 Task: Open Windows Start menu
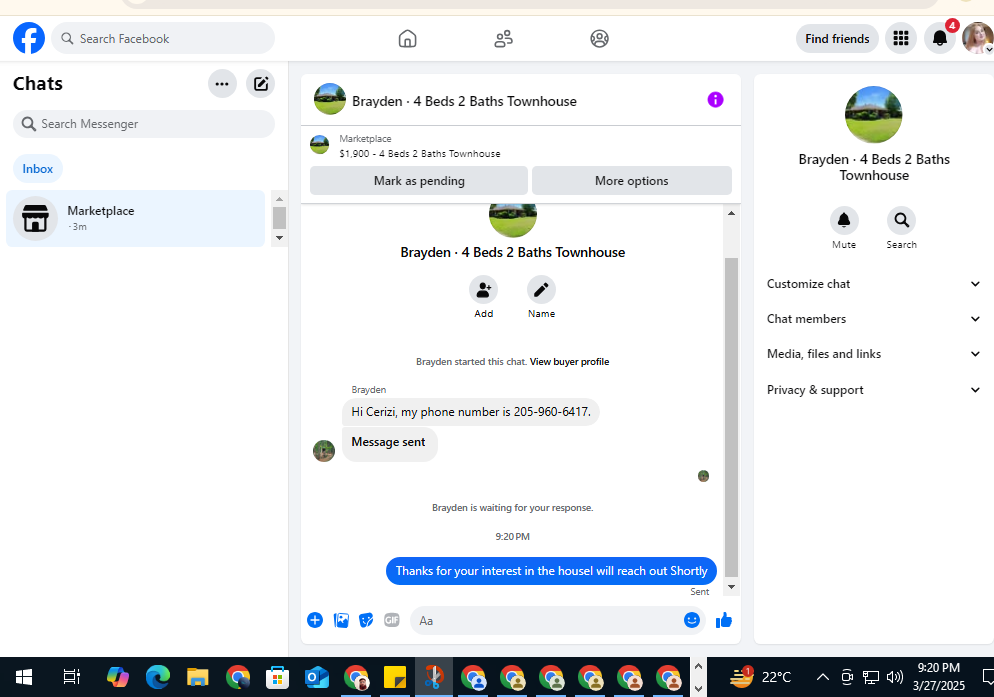point(24,677)
